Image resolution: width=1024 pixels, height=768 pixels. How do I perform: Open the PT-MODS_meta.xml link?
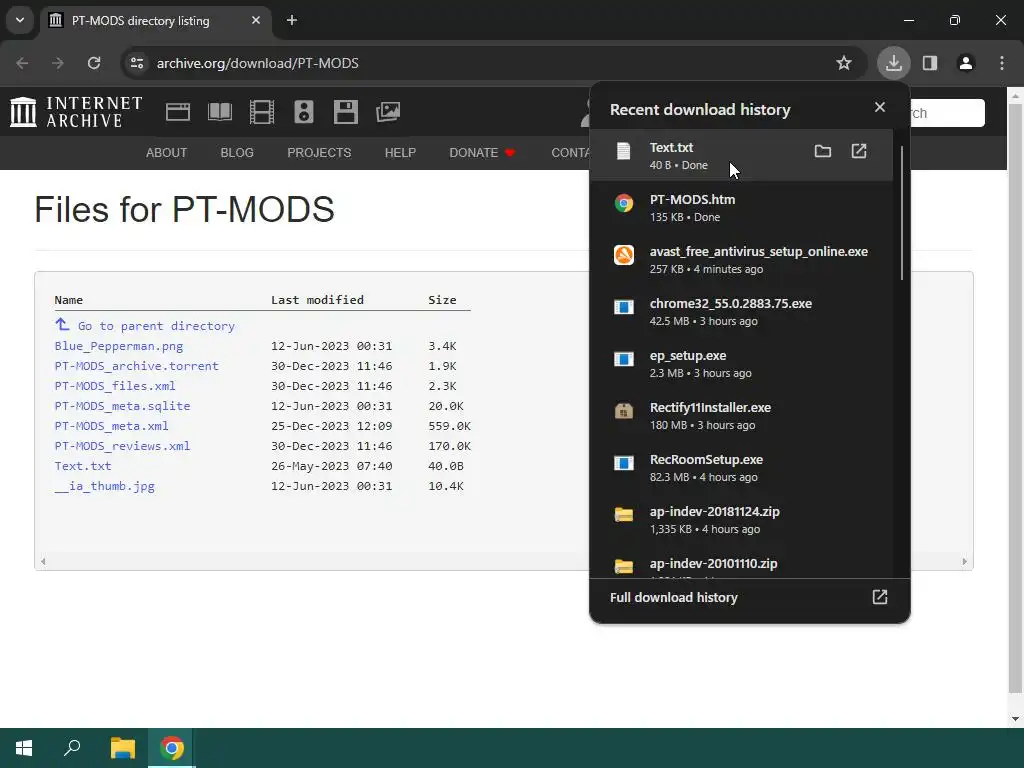tap(112, 426)
